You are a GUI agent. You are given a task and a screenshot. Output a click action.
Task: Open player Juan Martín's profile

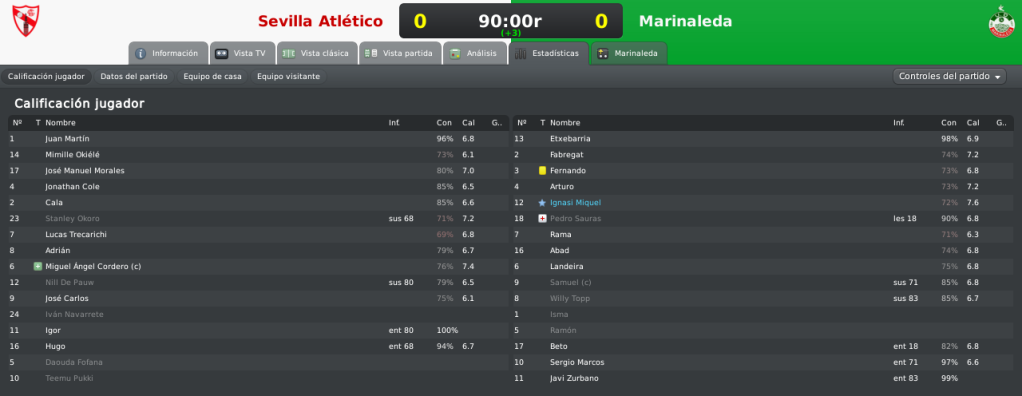click(68, 139)
